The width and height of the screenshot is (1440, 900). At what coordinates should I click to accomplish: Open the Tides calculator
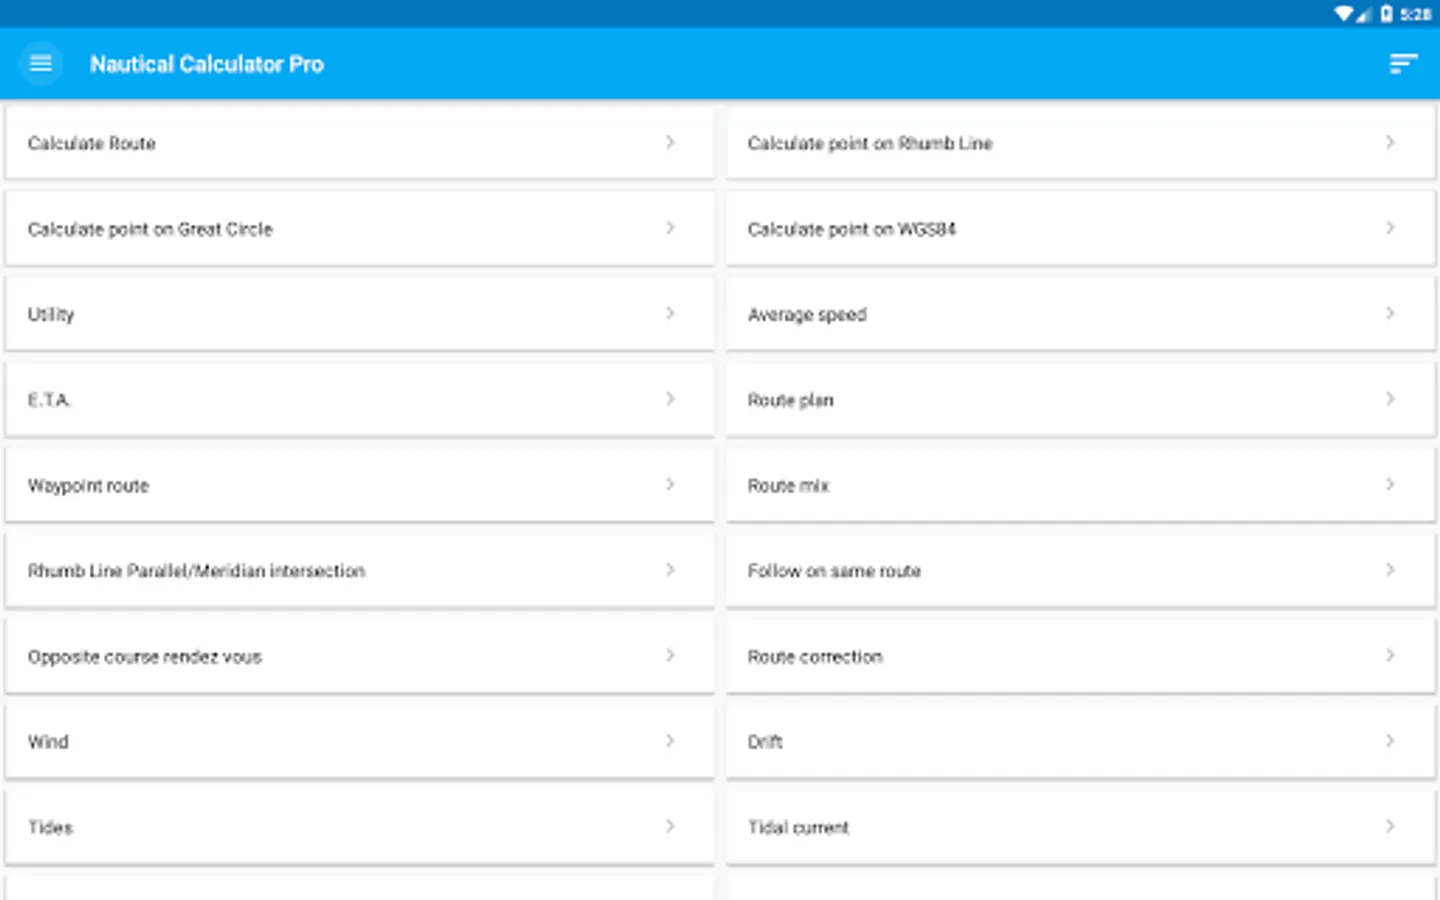pos(50,827)
